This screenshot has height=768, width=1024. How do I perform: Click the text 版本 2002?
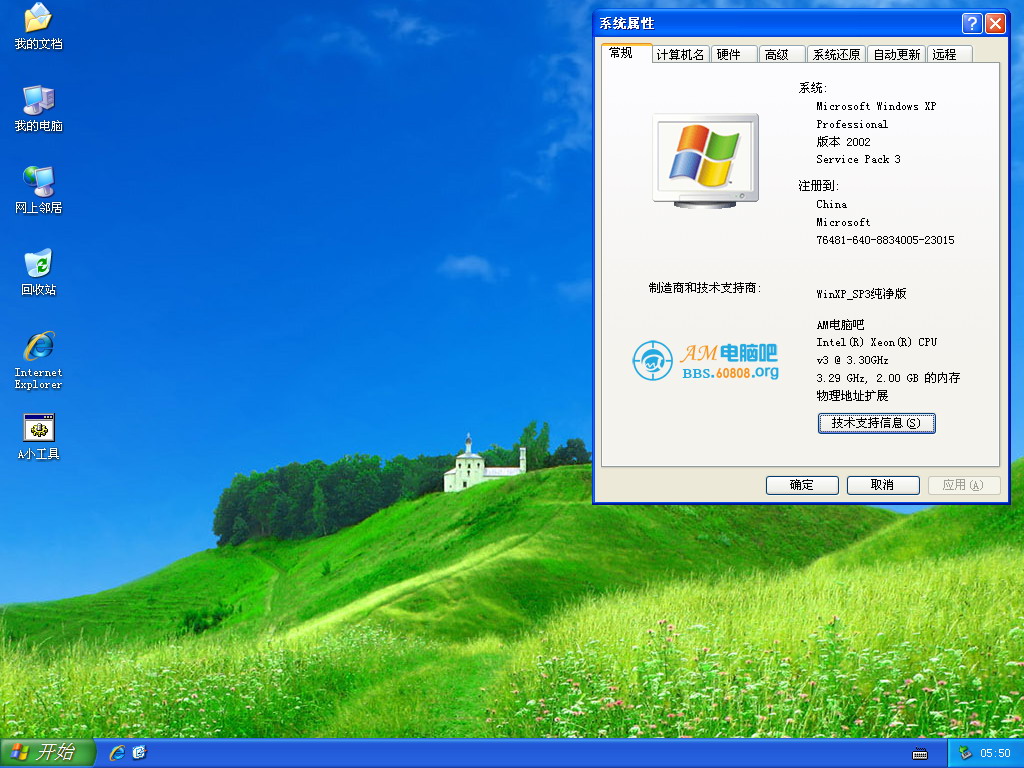point(843,142)
